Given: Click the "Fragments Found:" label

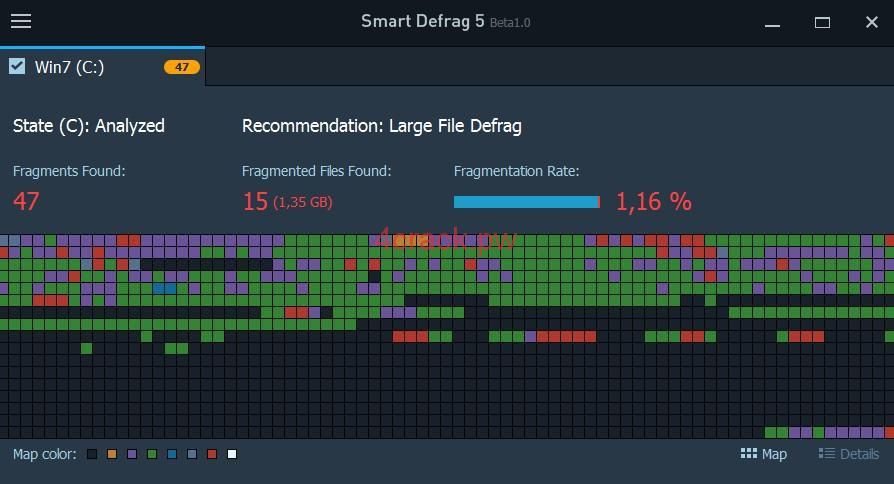Looking at the screenshot, I should point(69,171).
